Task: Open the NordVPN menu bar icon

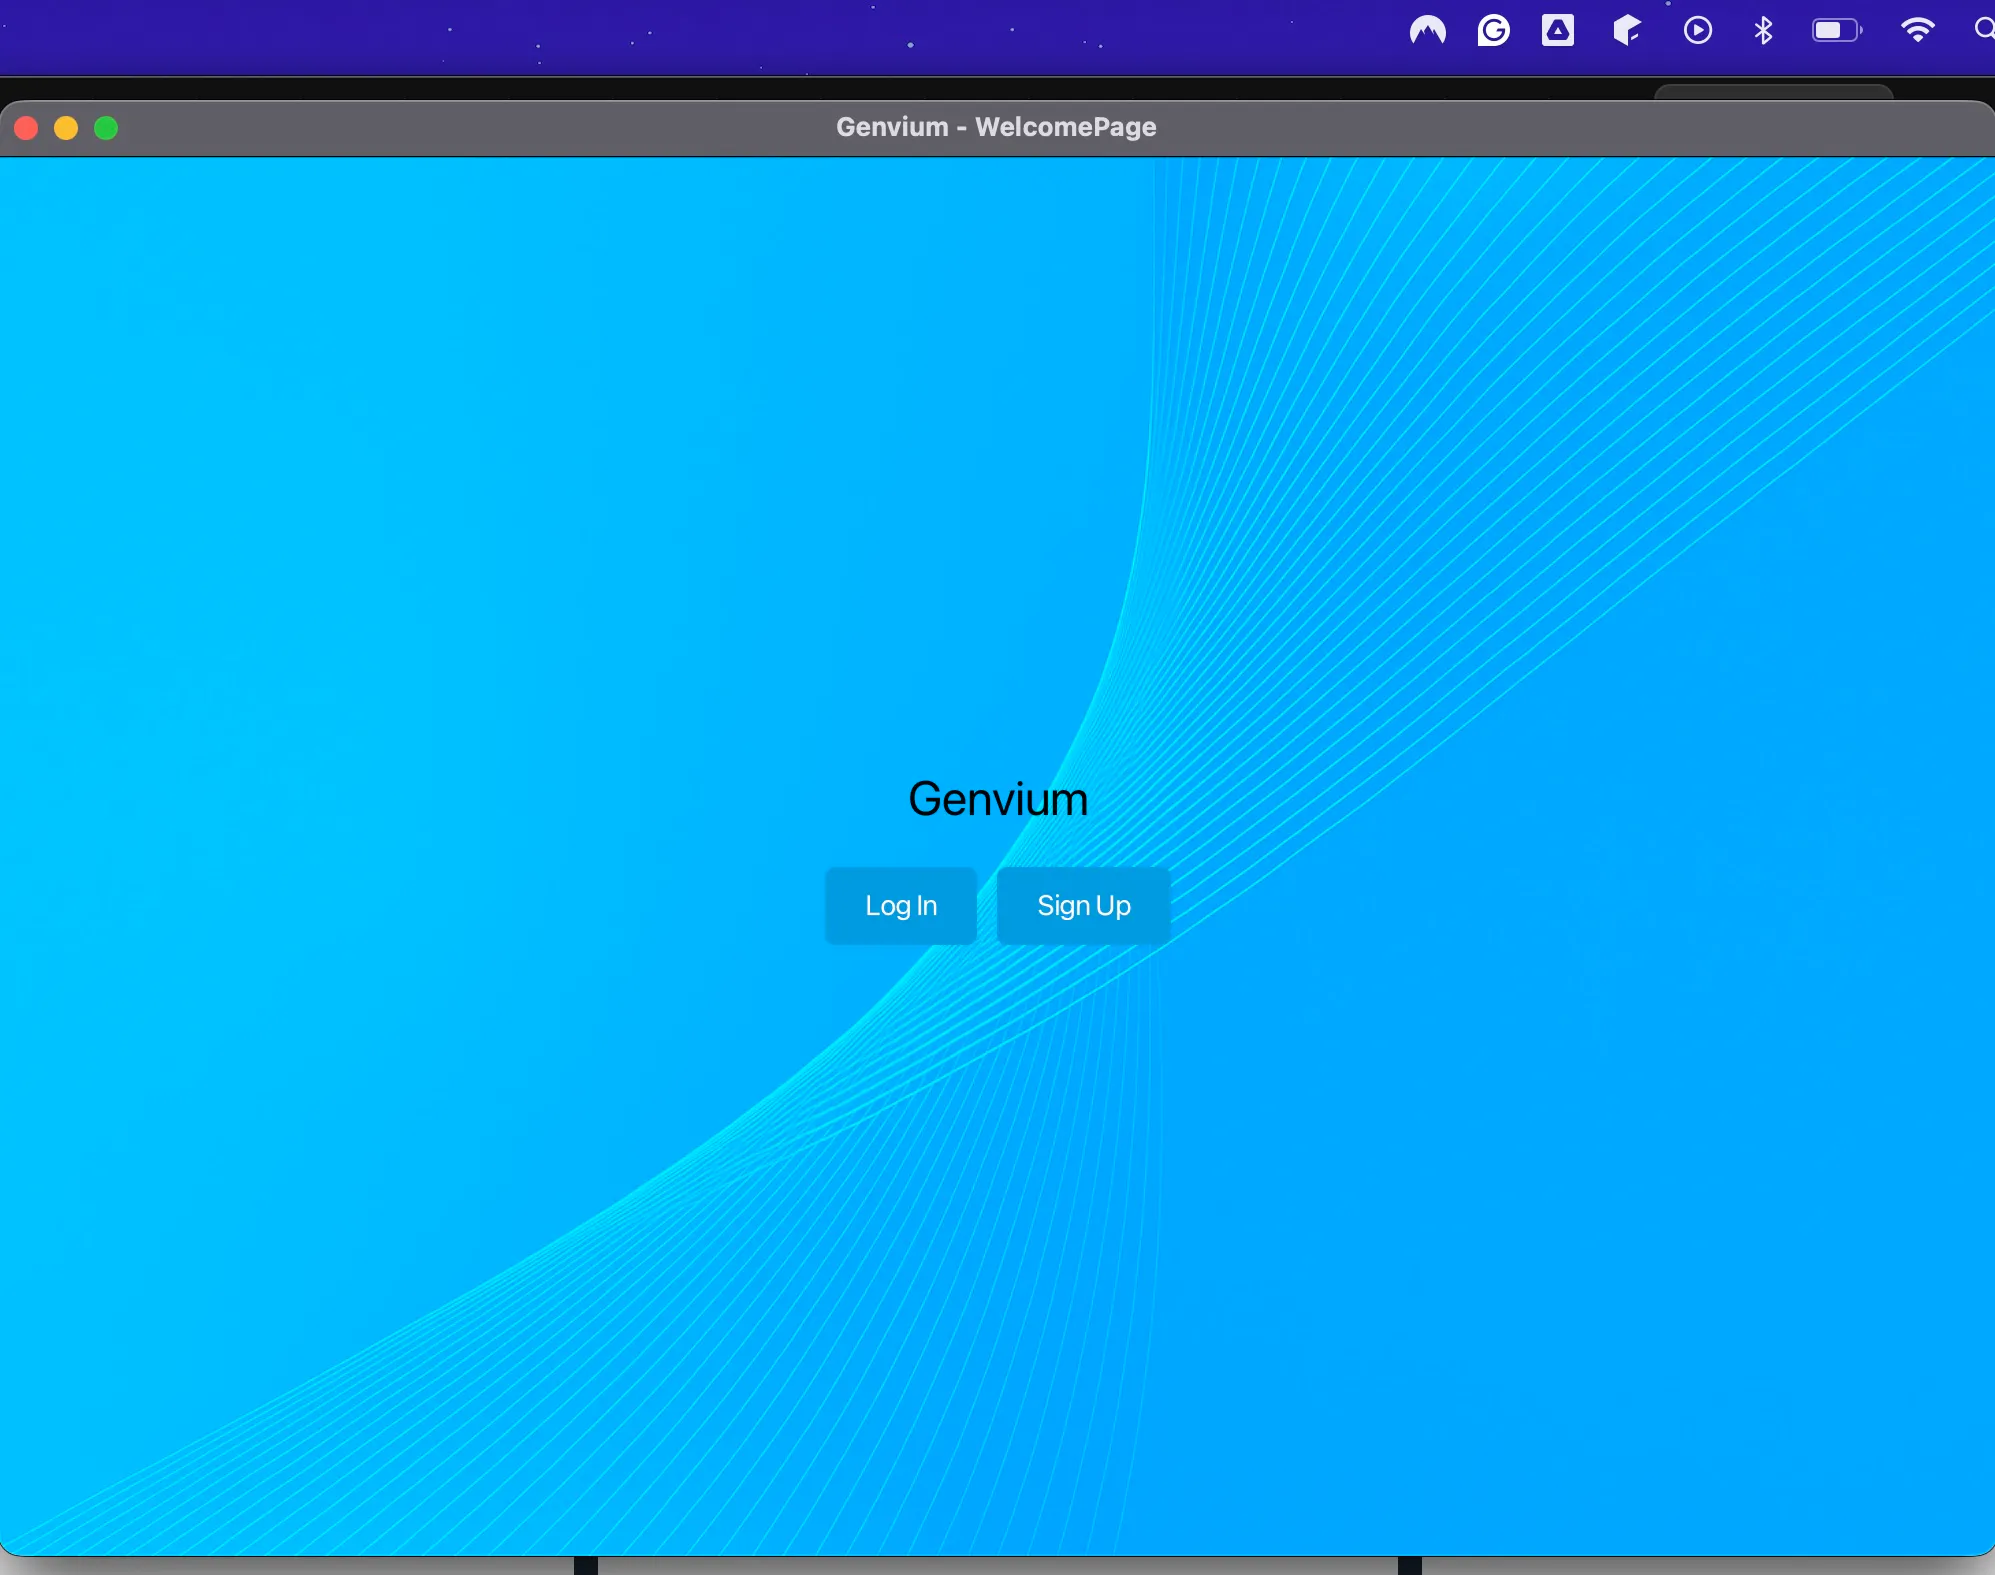Action: point(1427,31)
